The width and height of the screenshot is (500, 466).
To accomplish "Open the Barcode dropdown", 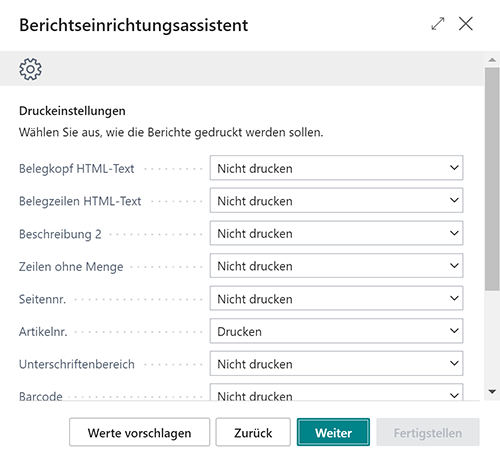I will (336, 392).
